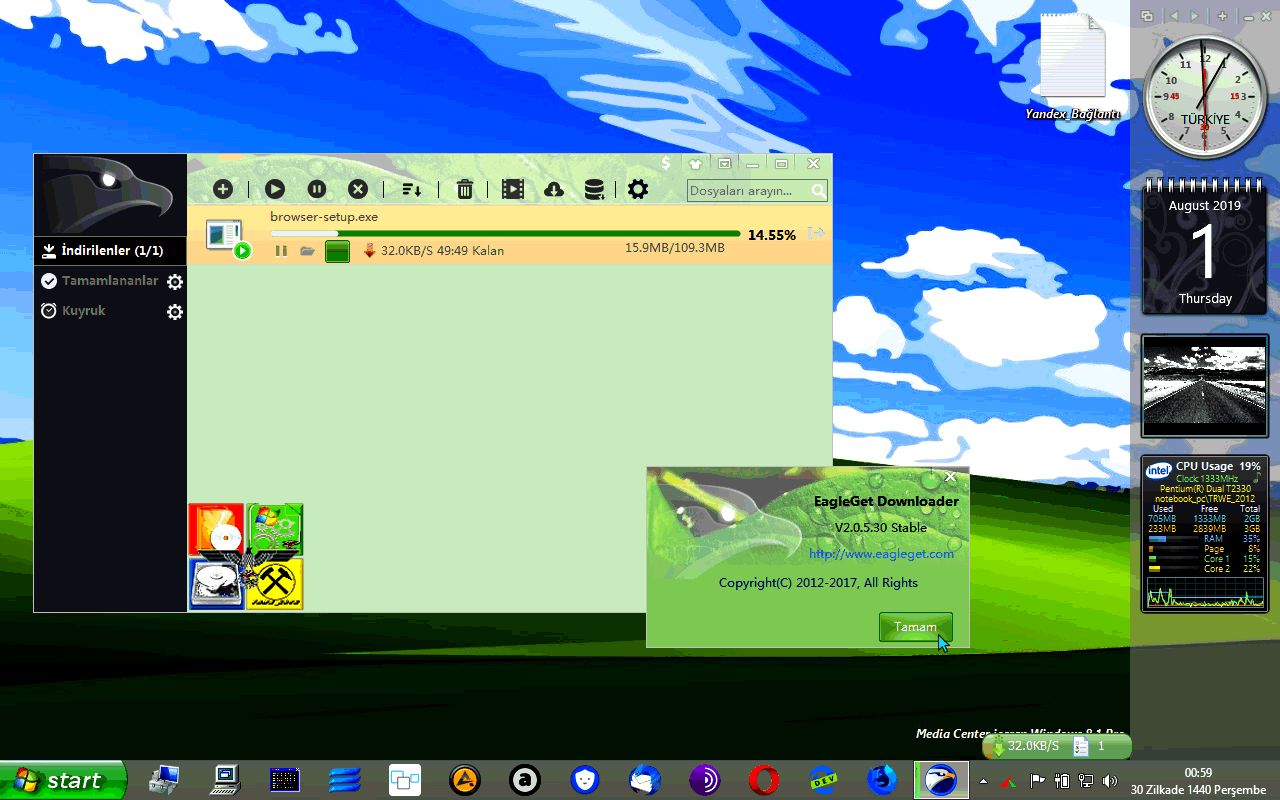Pause the browser-setup.exe download row
This screenshot has height=800, width=1280.
pyautogui.click(x=281, y=251)
